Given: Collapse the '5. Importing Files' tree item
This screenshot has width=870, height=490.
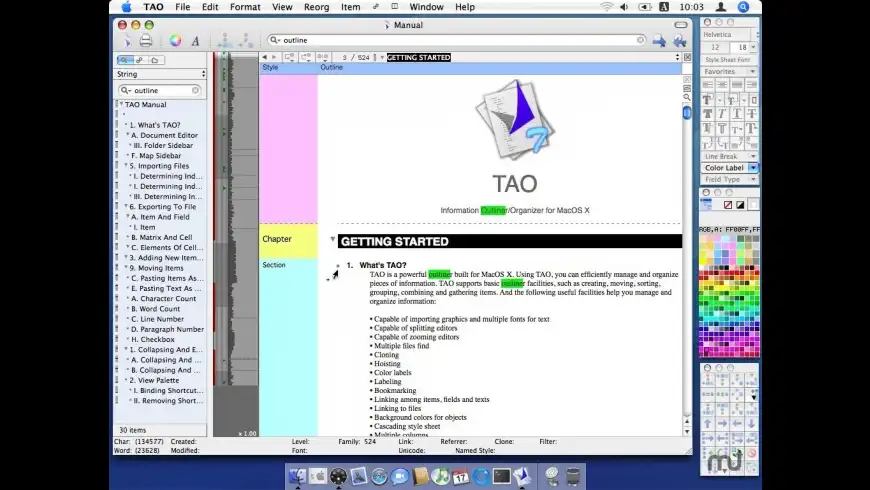Looking at the screenshot, I should [126, 166].
